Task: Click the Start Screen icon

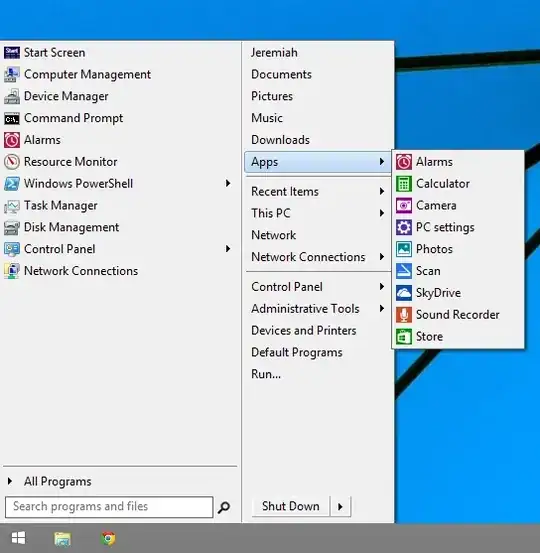Action: tap(12, 53)
